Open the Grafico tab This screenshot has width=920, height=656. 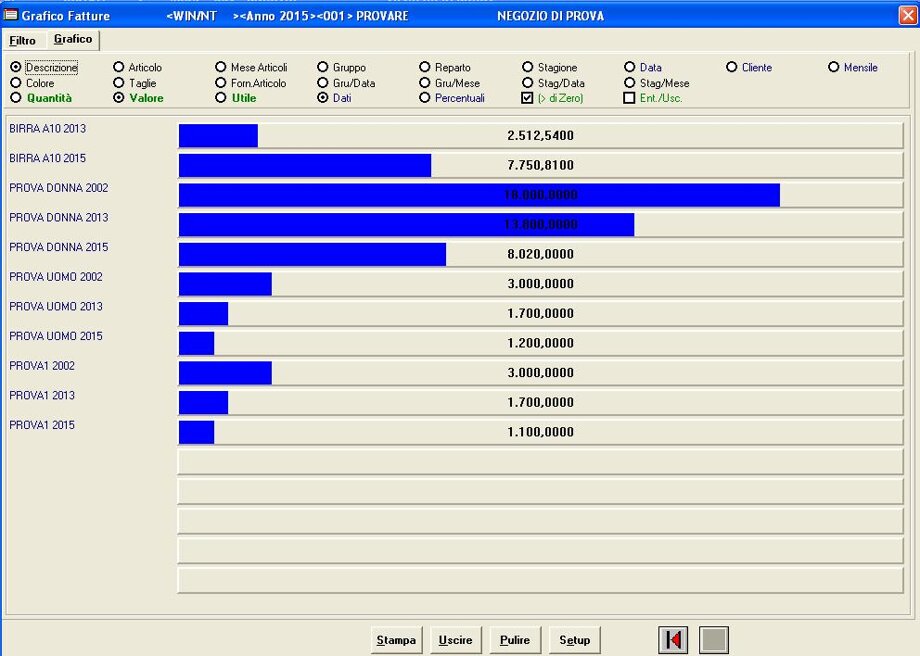point(73,39)
